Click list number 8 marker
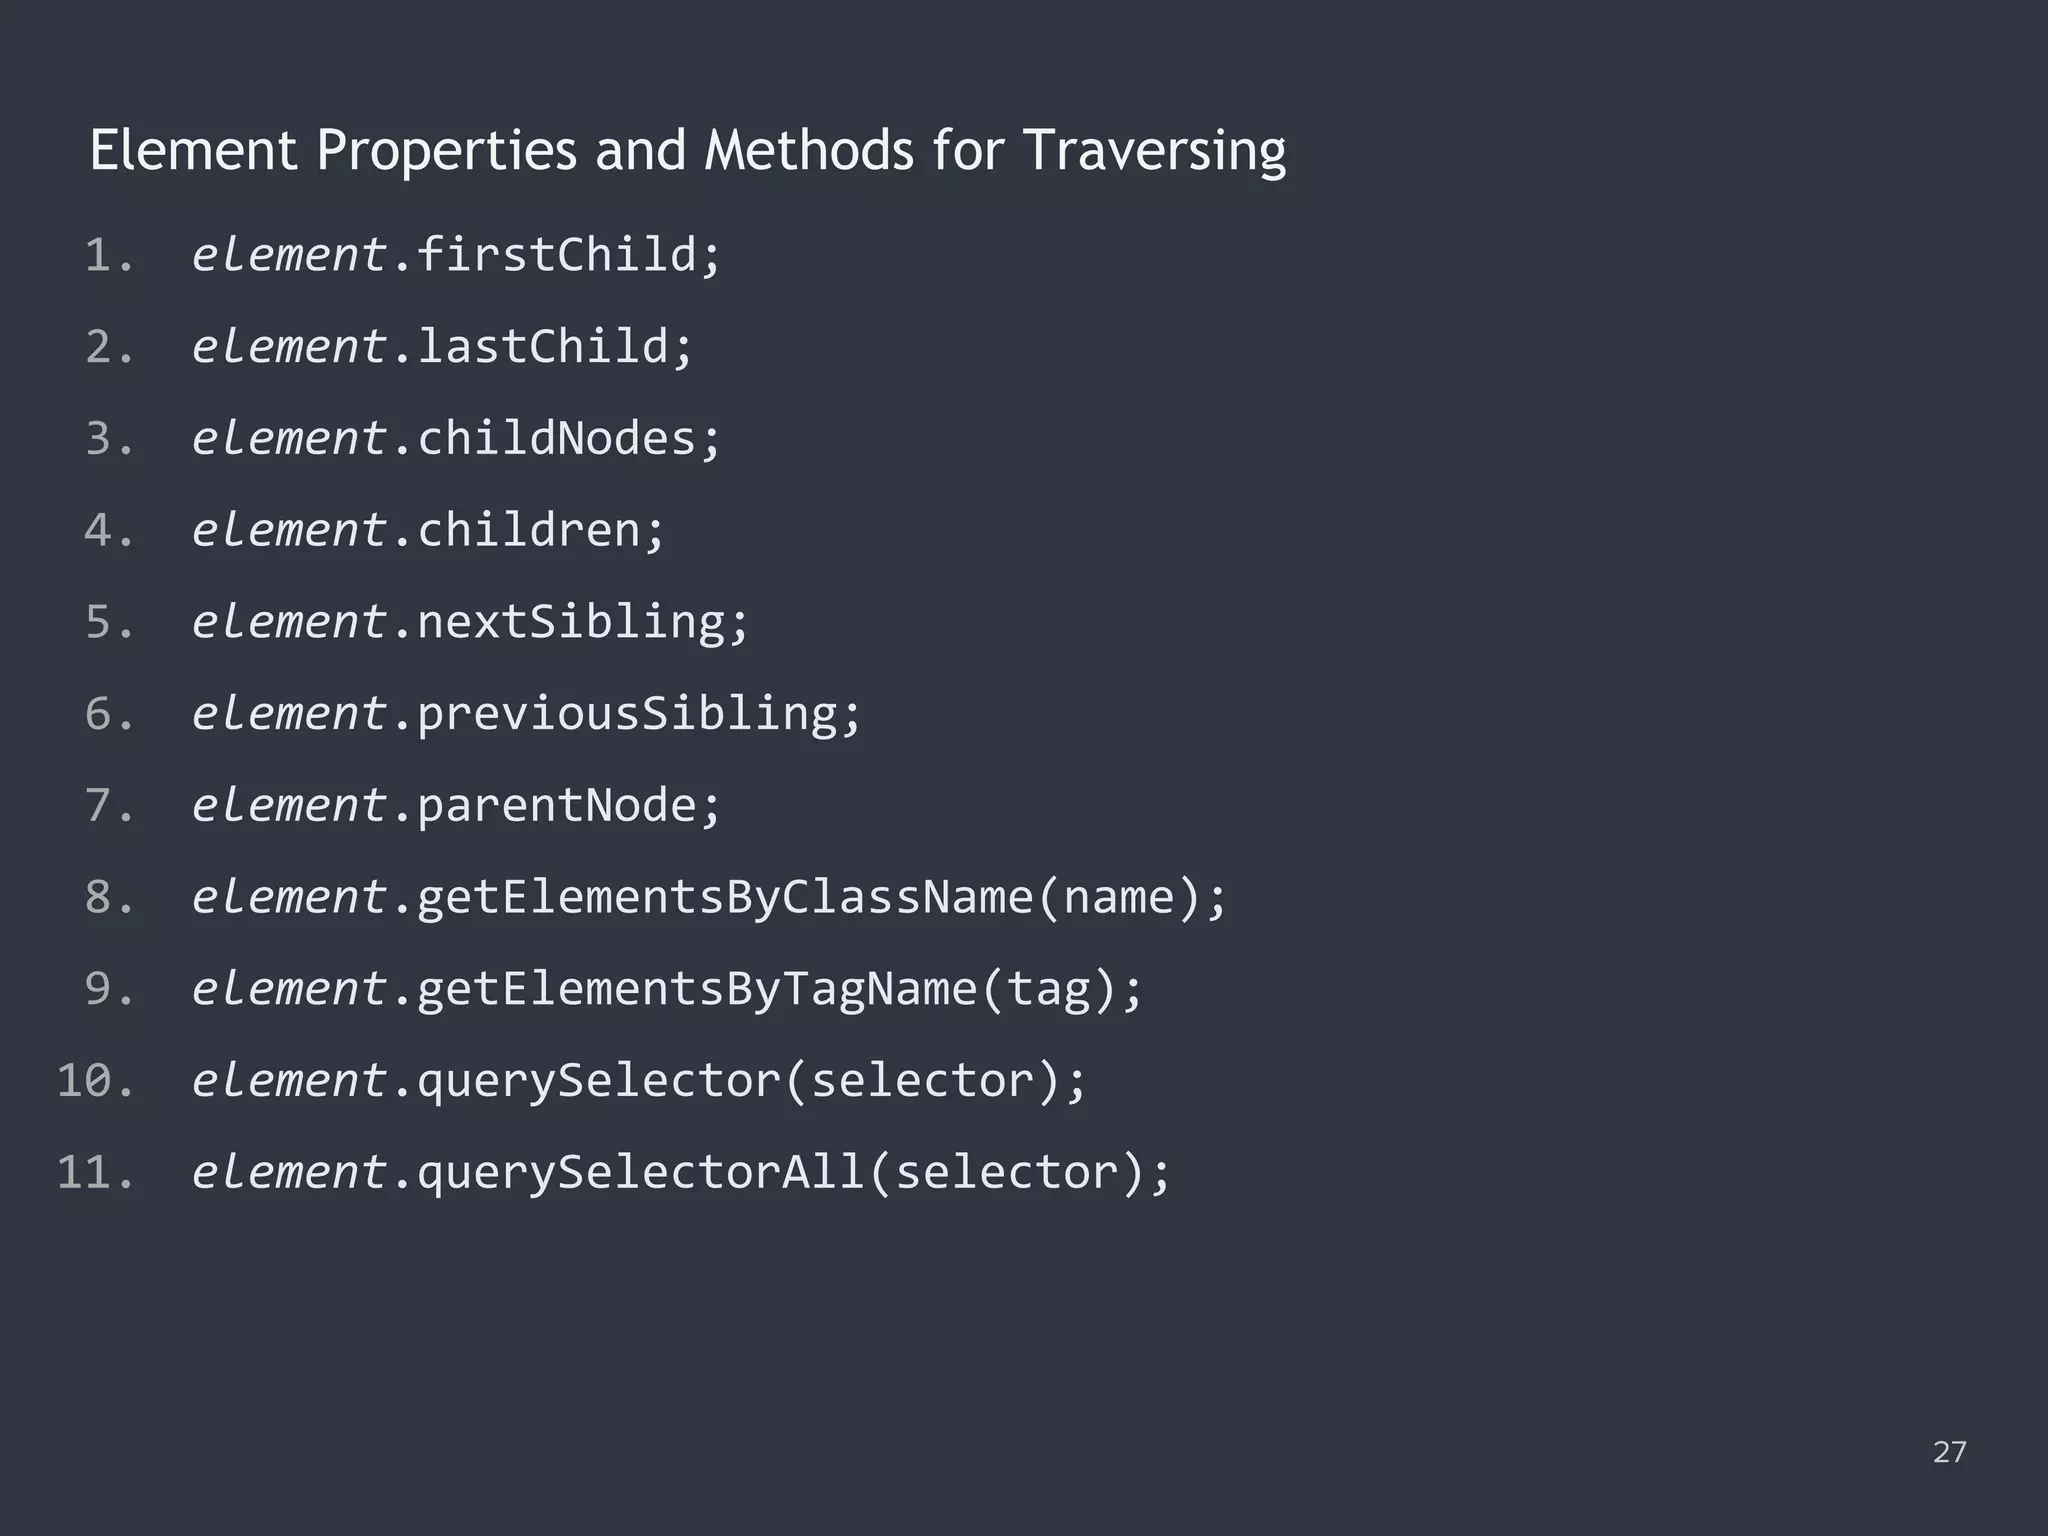The image size is (2048, 1536). coord(110,897)
